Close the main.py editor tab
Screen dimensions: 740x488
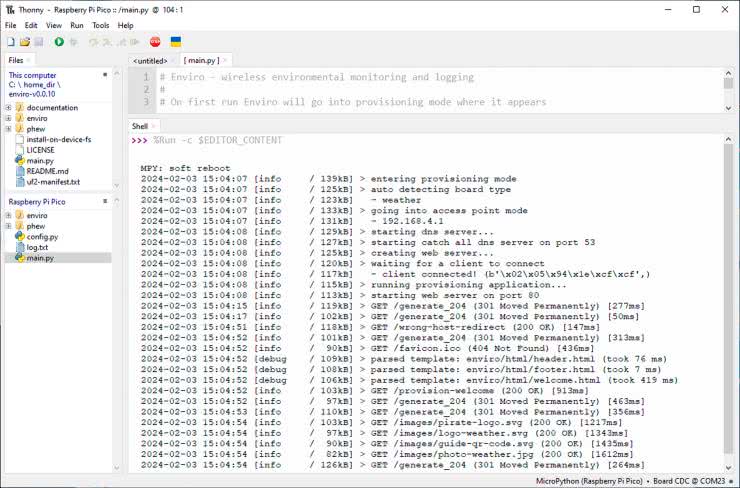click(225, 61)
